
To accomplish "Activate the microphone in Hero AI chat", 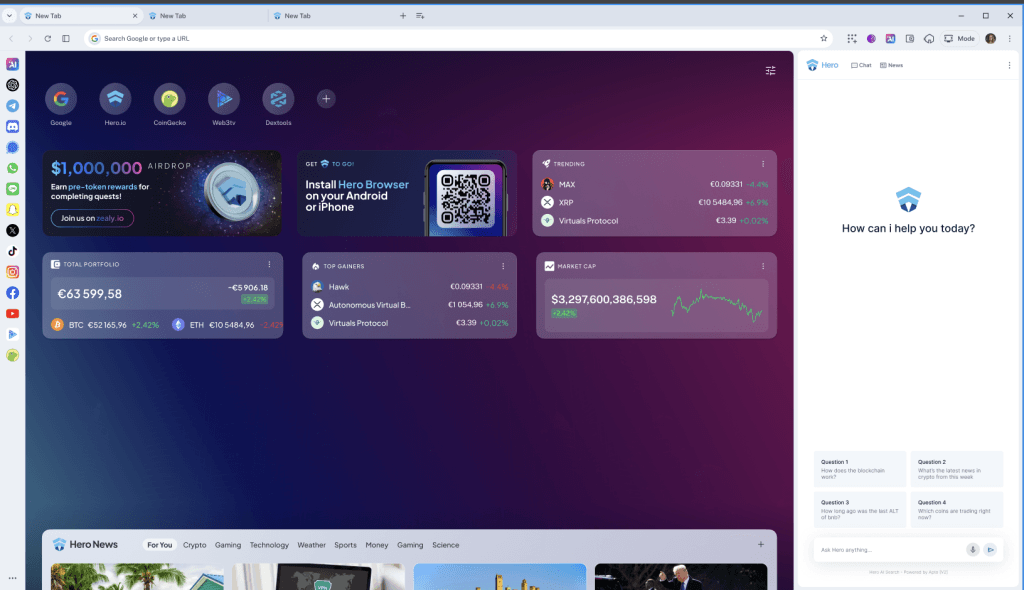I will pyautogui.click(x=972, y=550).
